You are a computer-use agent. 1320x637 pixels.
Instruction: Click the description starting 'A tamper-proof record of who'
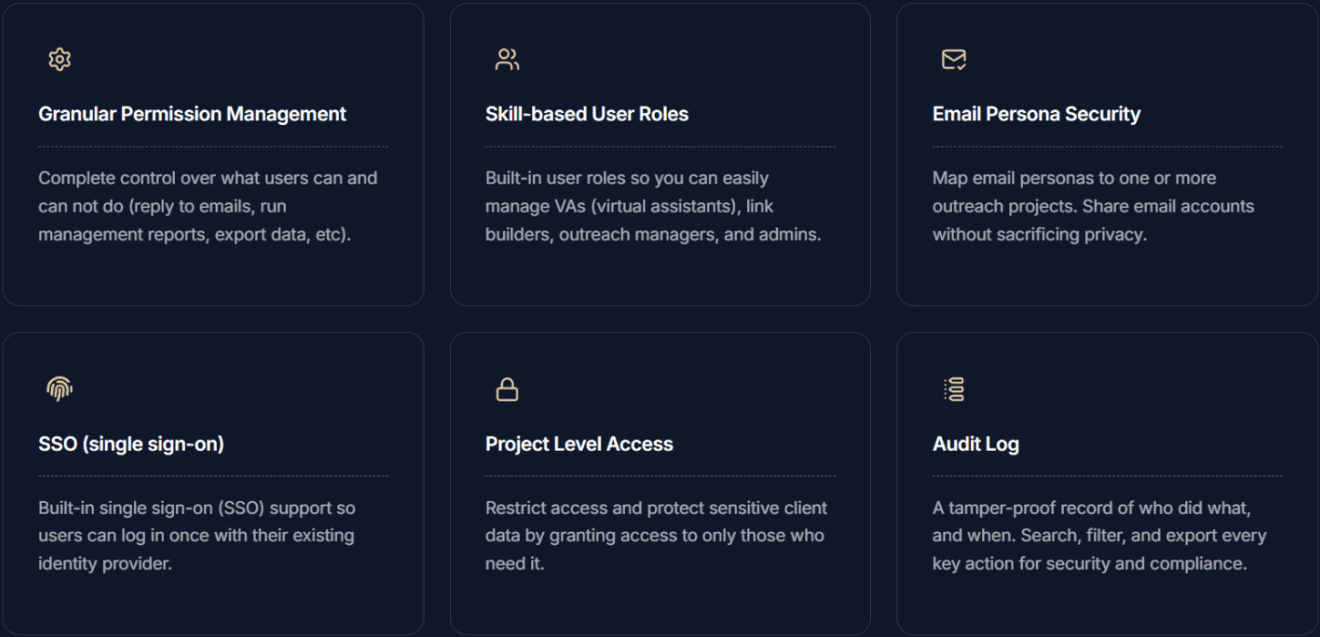[x=1099, y=536]
